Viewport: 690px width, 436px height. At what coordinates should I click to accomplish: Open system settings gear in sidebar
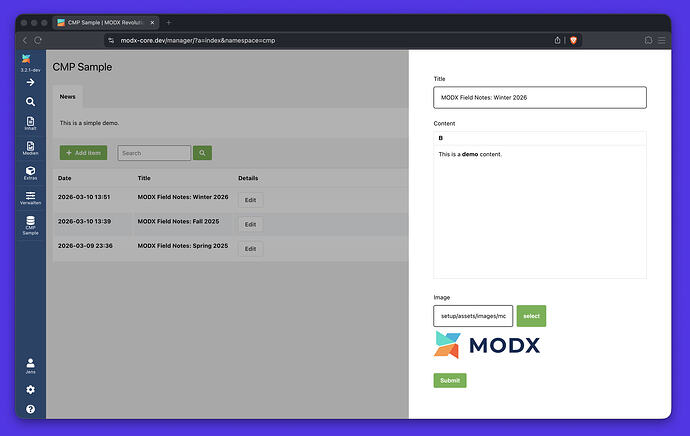(30, 389)
